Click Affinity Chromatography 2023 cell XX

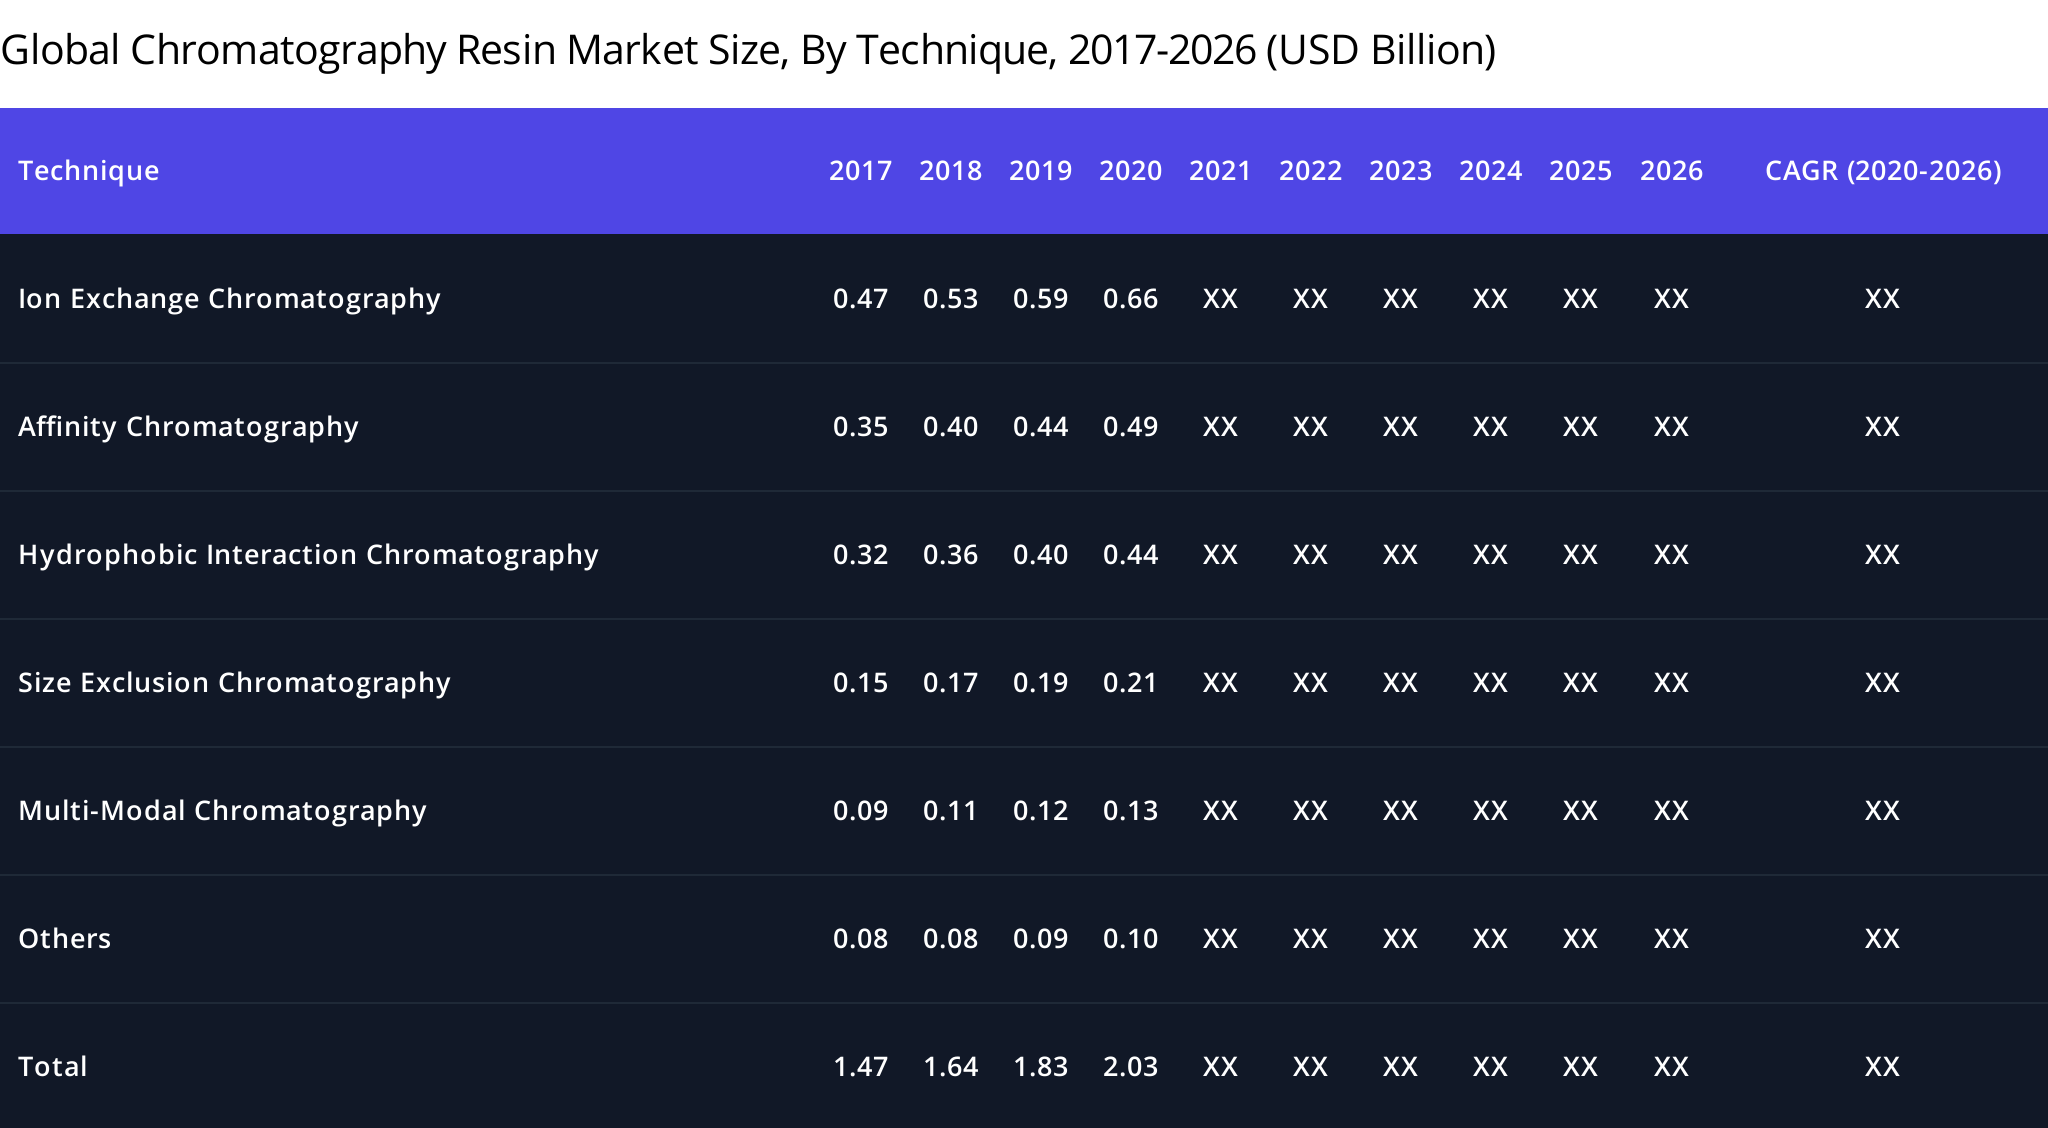[1400, 427]
